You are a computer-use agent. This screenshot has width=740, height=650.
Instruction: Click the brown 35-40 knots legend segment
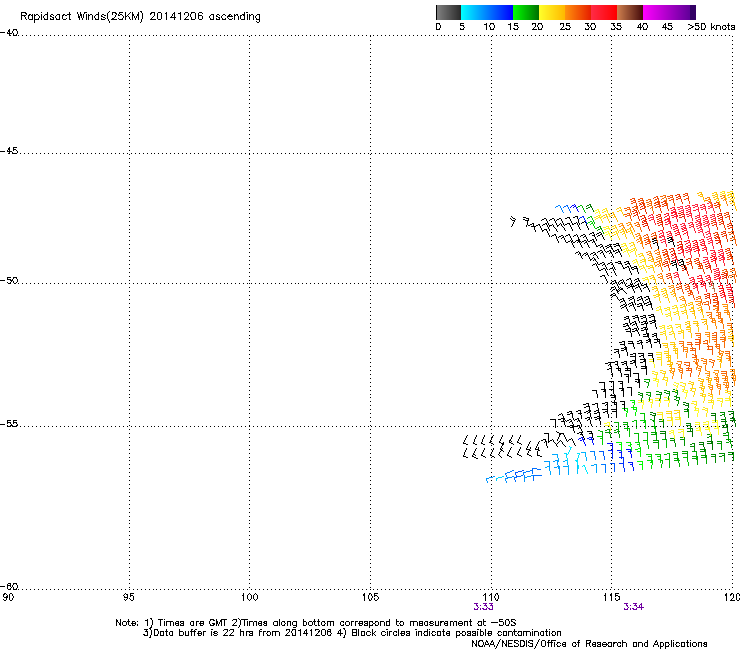(630, 12)
